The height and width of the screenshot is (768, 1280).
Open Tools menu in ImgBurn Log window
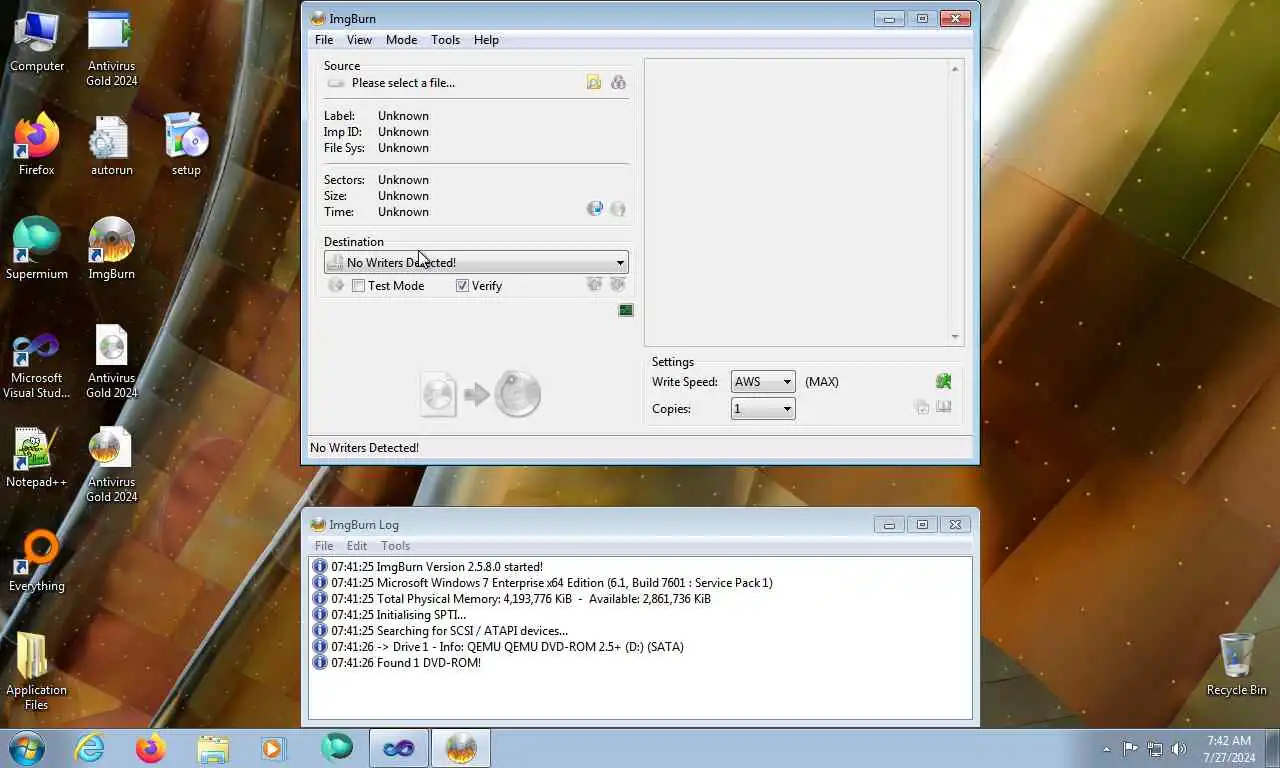395,546
